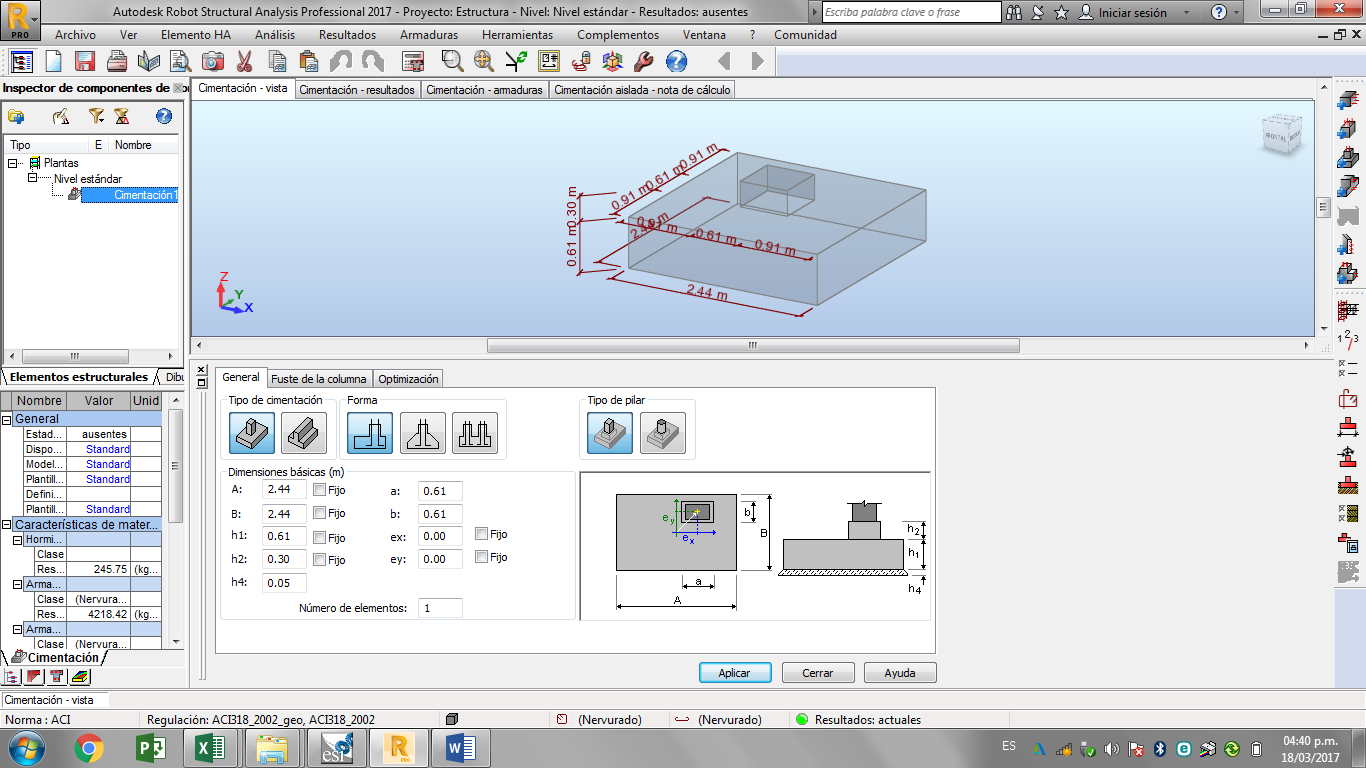Collapse the General properties section

6,419
